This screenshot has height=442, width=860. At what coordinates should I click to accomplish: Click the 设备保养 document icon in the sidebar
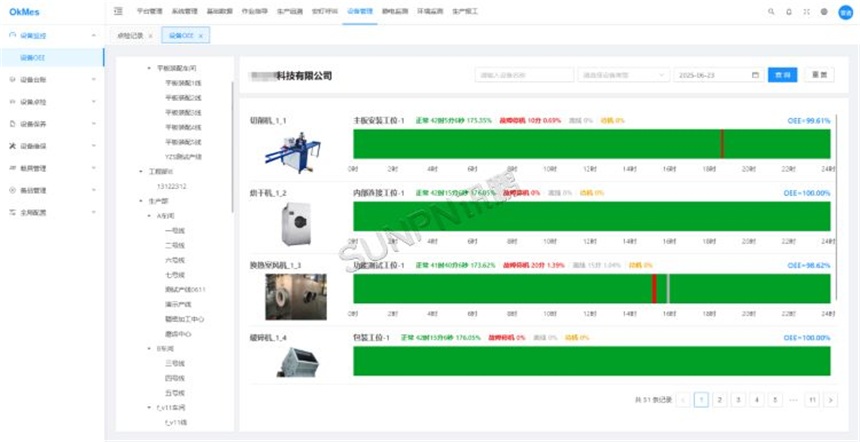tap(13, 124)
